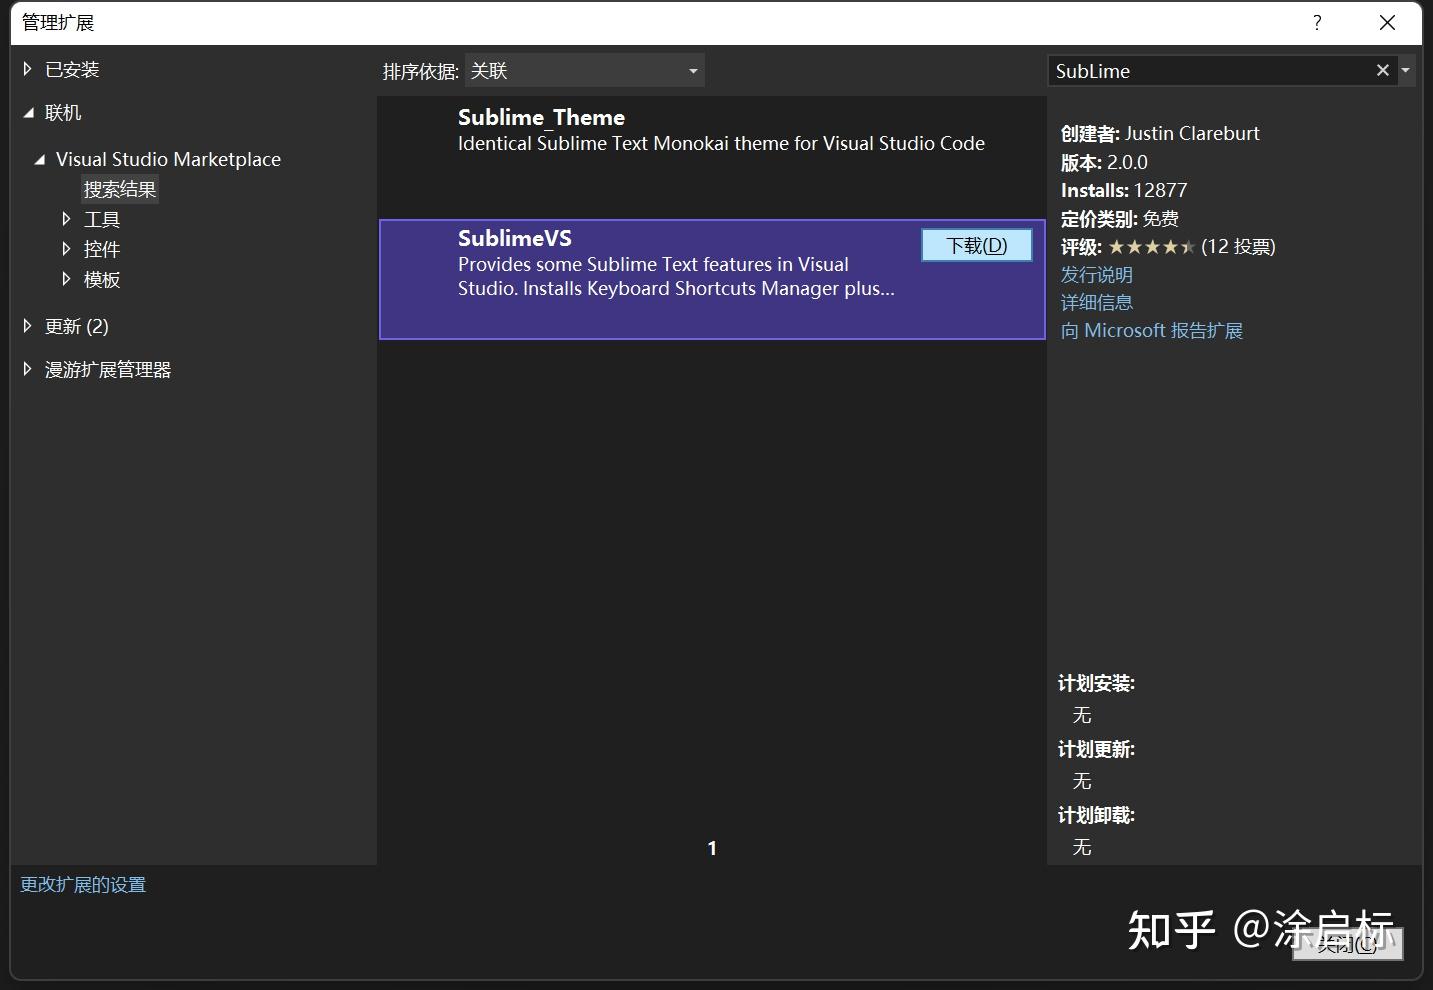Open the 更改扩展的设置 link
The image size is (1433, 990).
coord(83,884)
